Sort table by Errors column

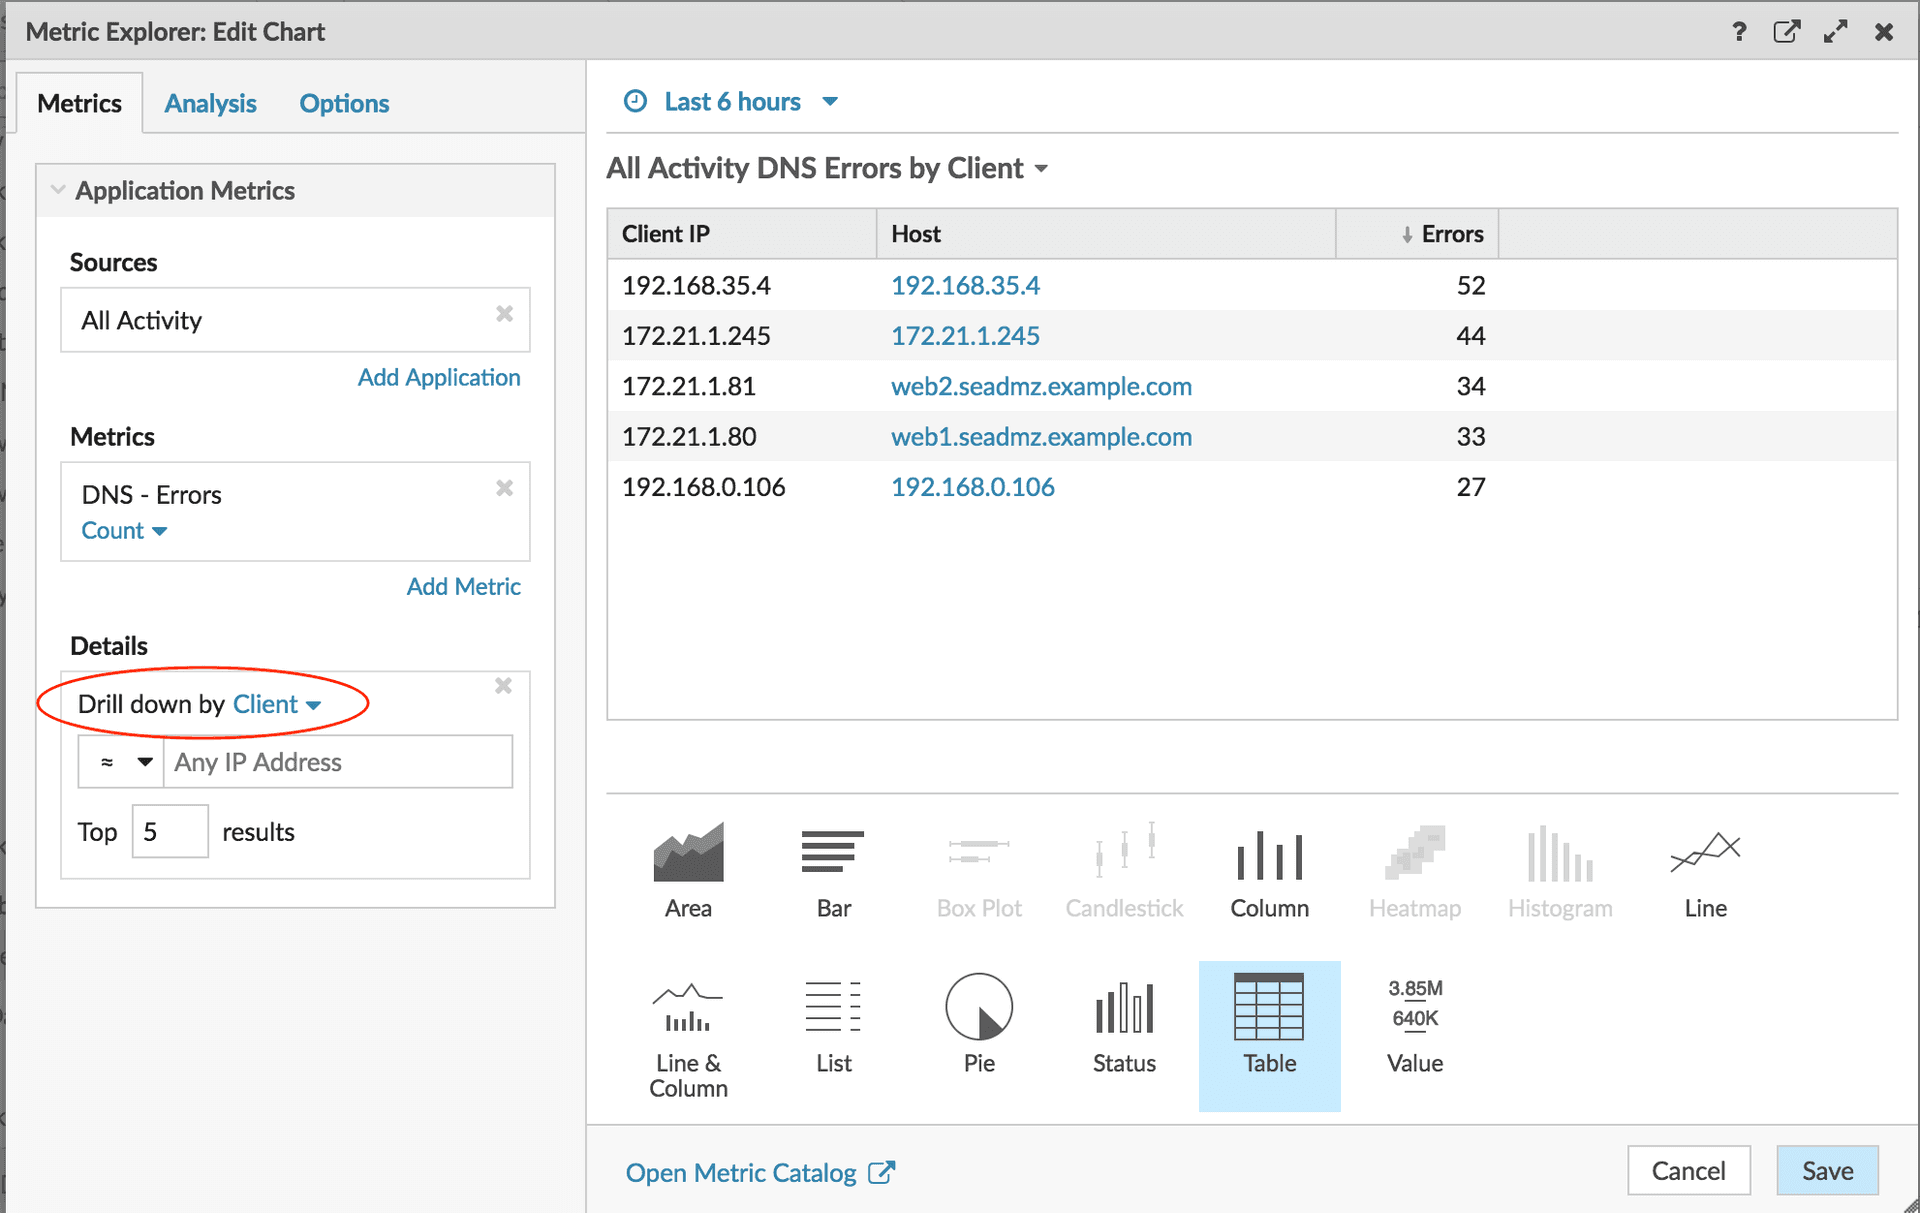(x=1417, y=234)
